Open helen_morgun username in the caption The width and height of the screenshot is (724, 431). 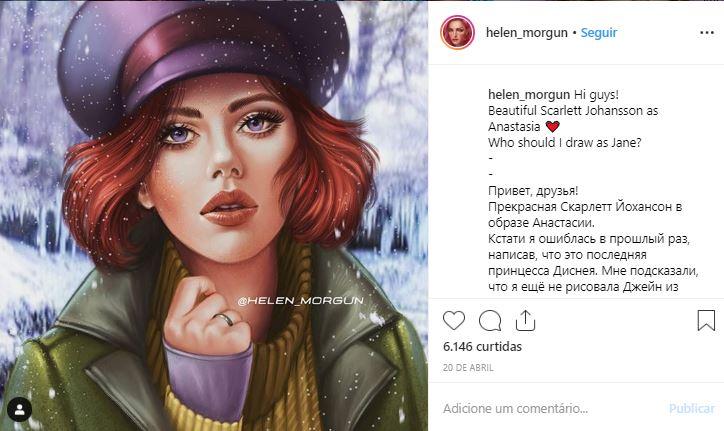click(x=529, y=95)
